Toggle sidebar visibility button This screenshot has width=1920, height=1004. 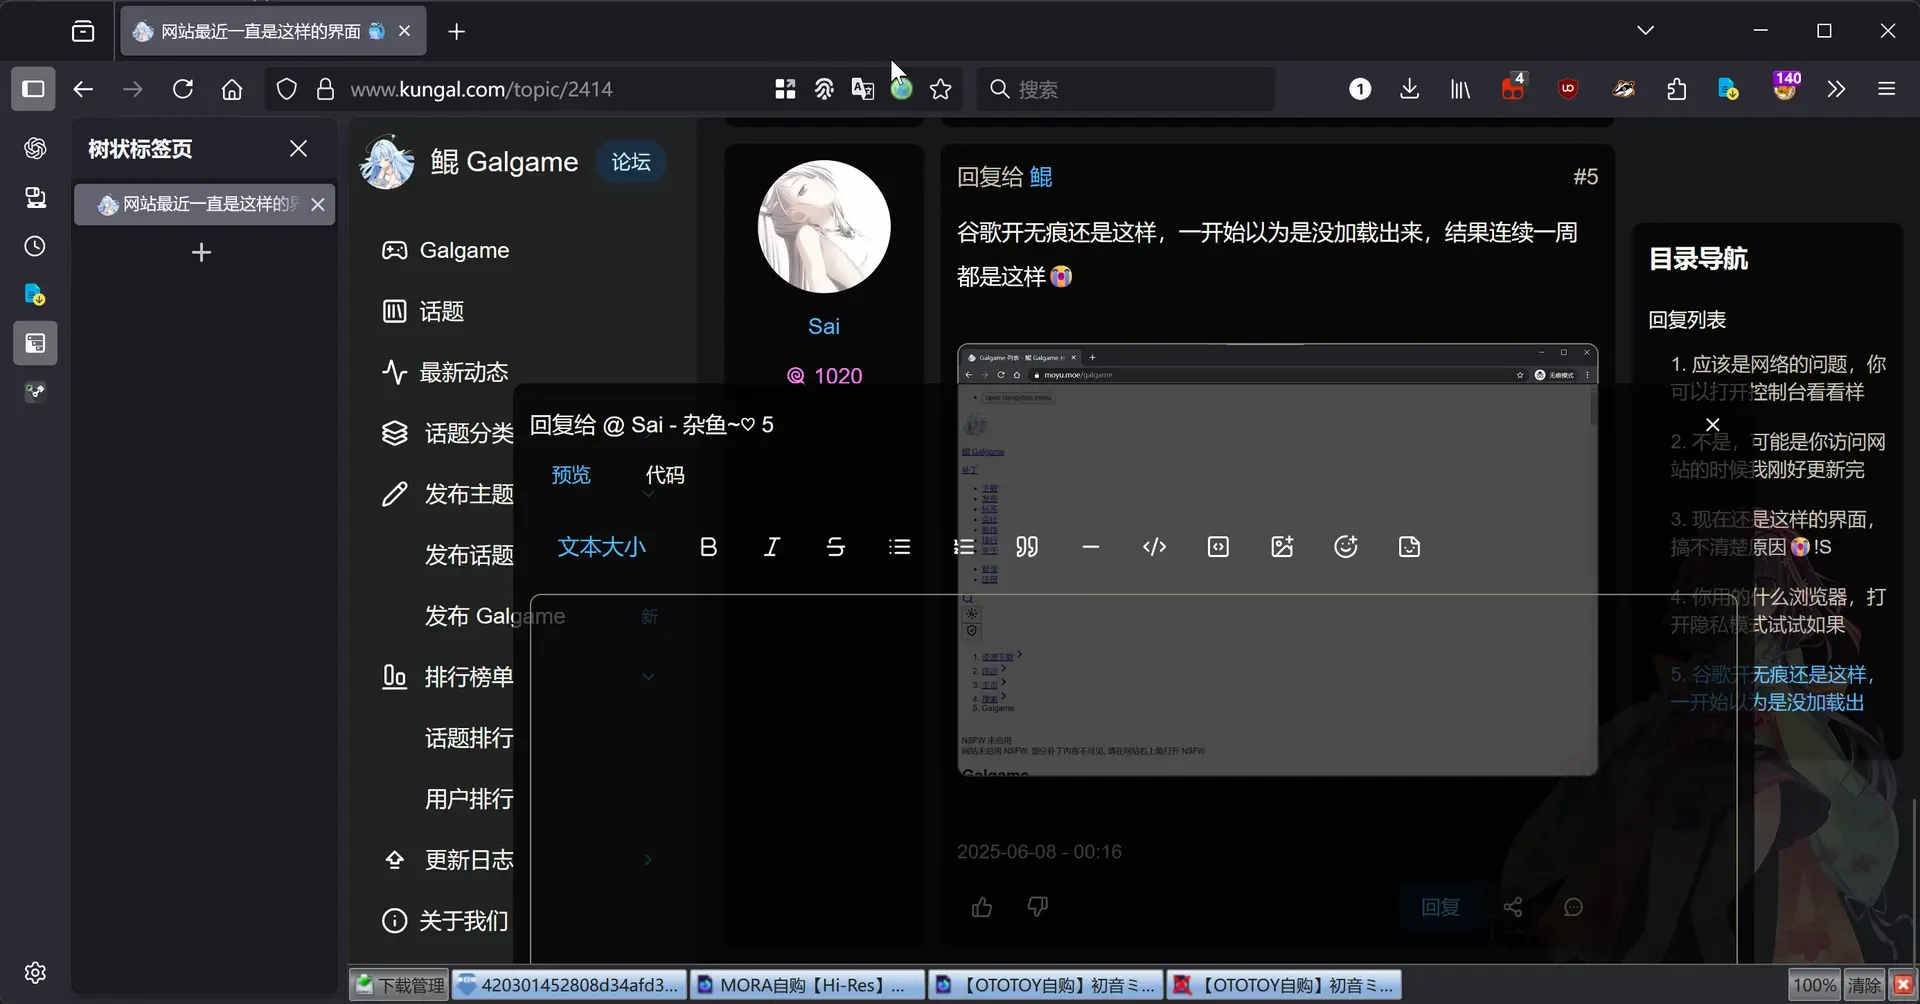click(x=33, y=89)
